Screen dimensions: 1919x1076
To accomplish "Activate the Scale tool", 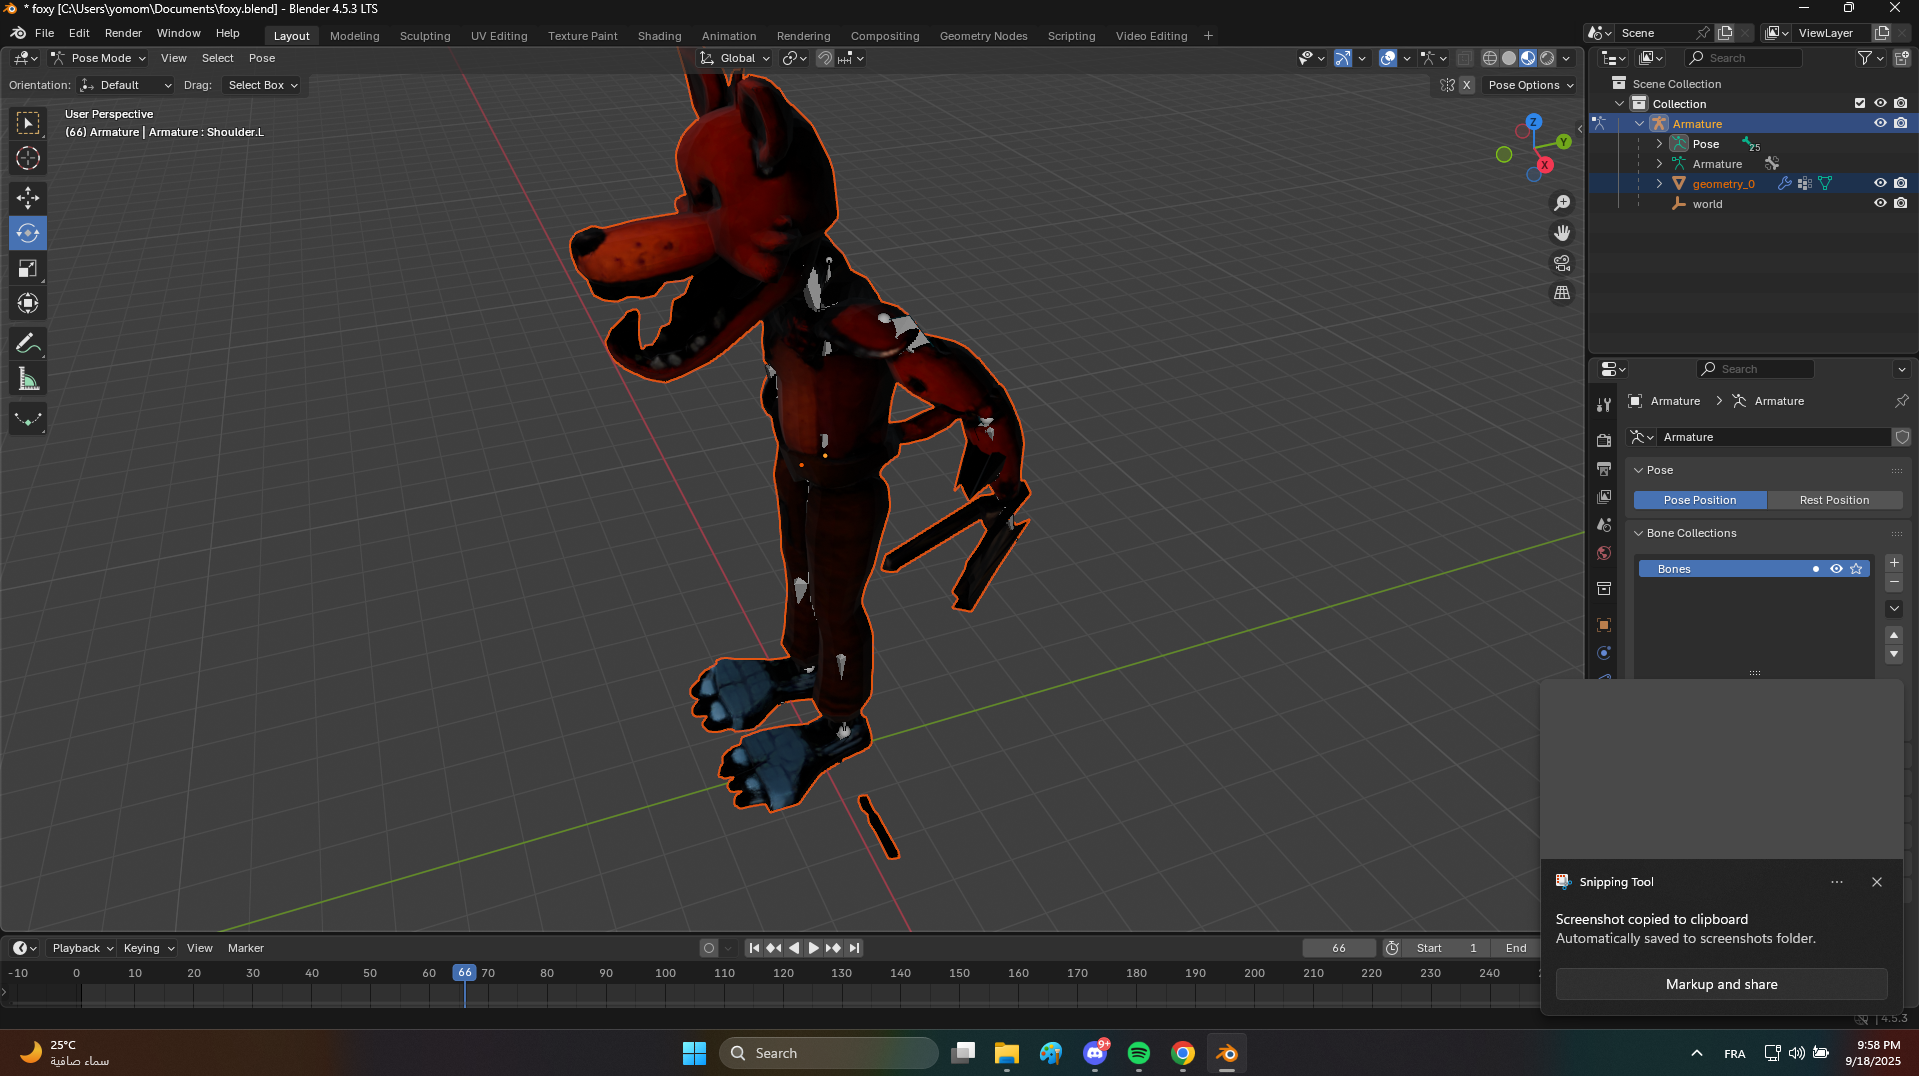I will pos(28,268).
